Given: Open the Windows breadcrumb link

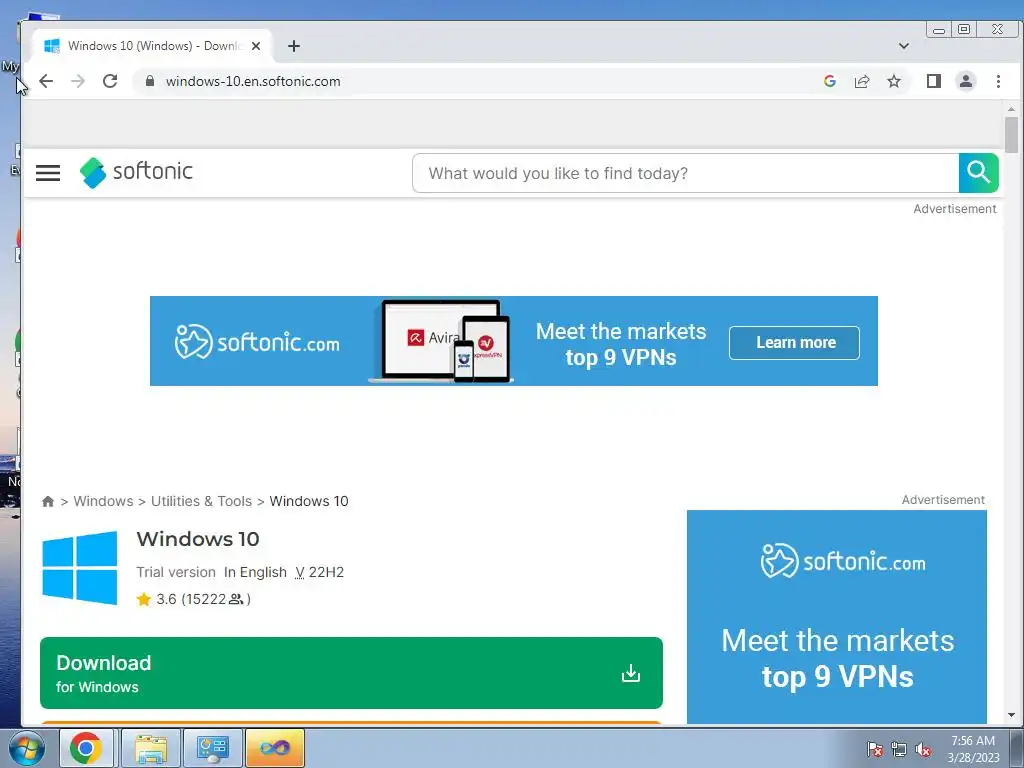Looking at the screenshot, I should pyautogui.click(x=103, y=501).
